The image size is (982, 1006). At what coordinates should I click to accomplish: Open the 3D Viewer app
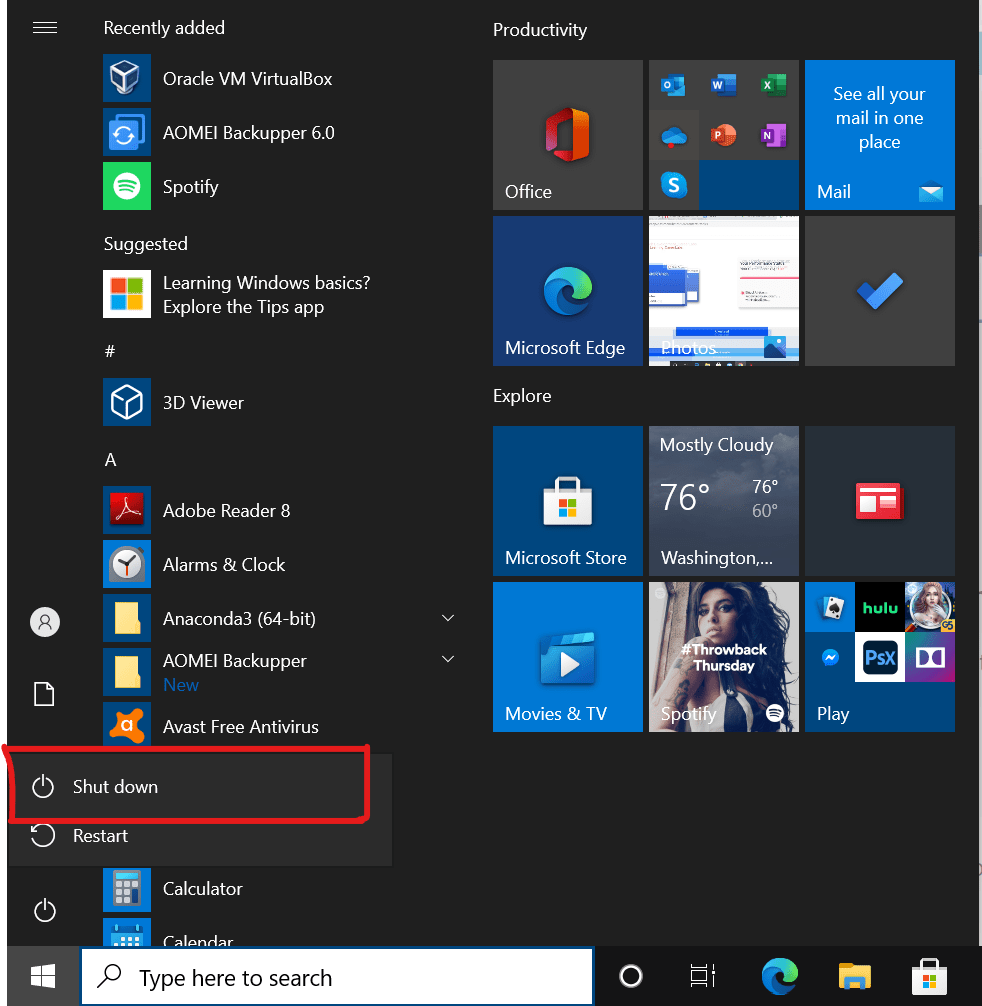coord(203,403)
